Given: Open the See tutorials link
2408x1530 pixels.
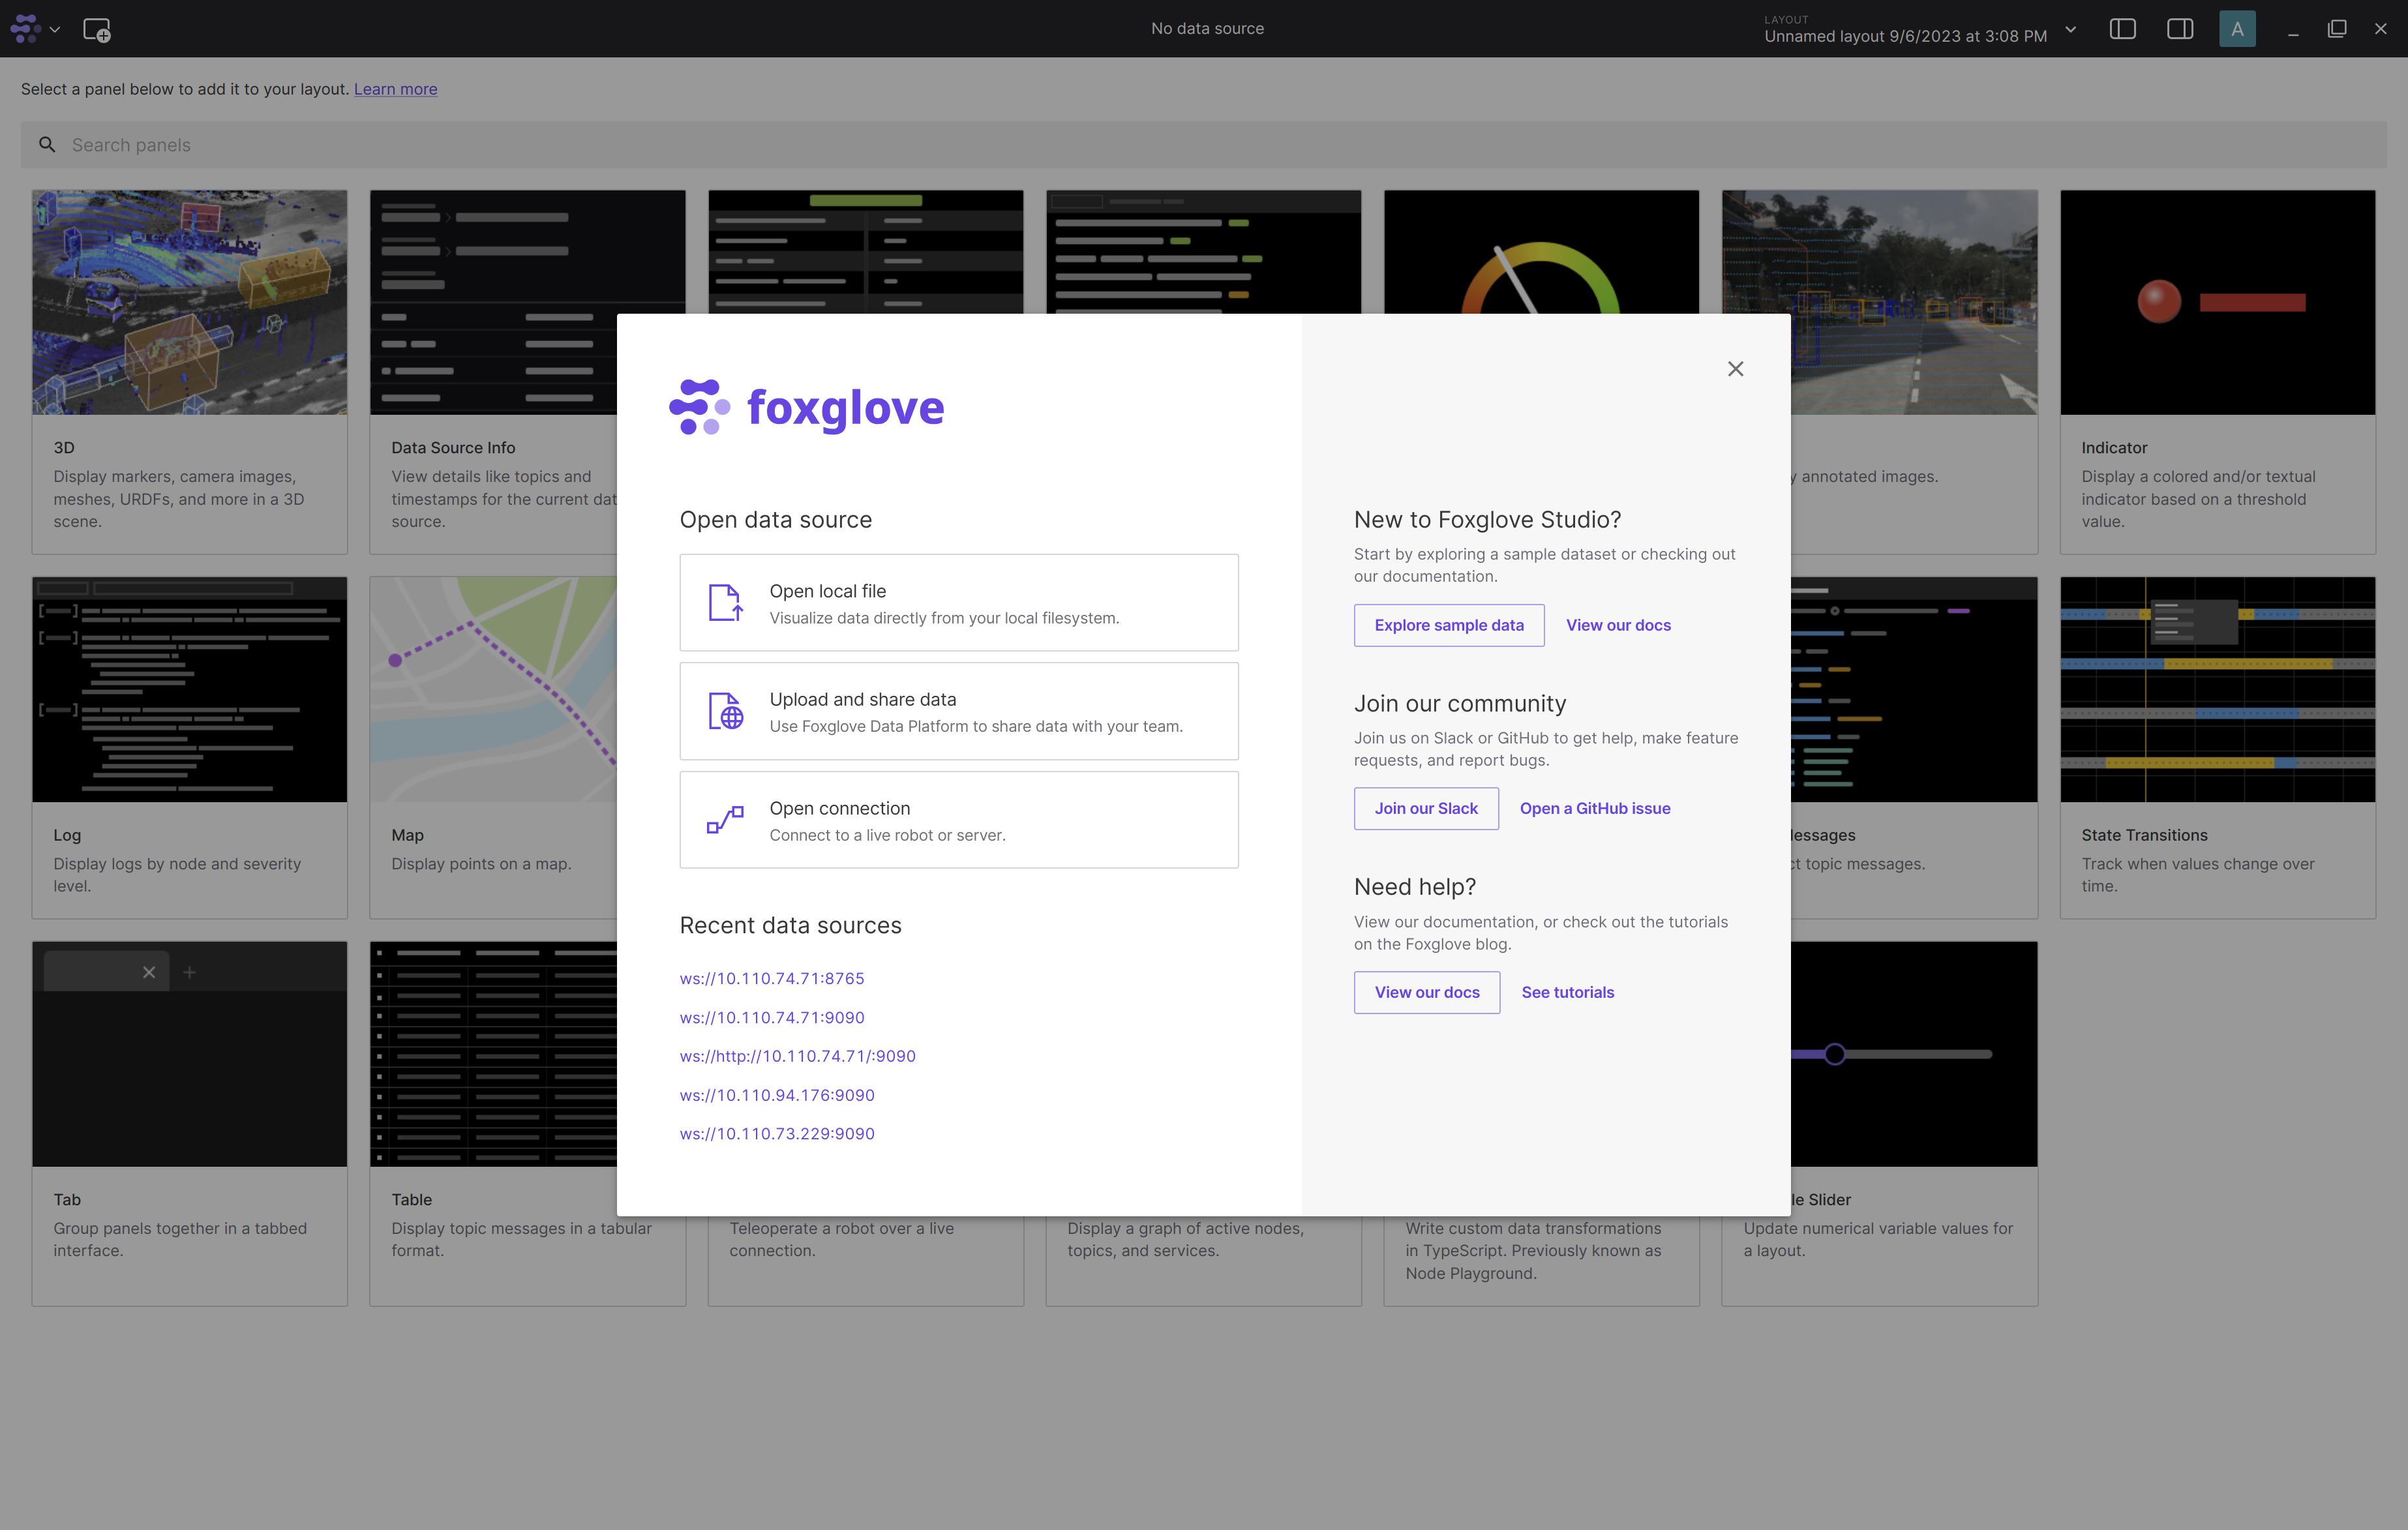Looking at the screenshot, I should coord(1567,992).
